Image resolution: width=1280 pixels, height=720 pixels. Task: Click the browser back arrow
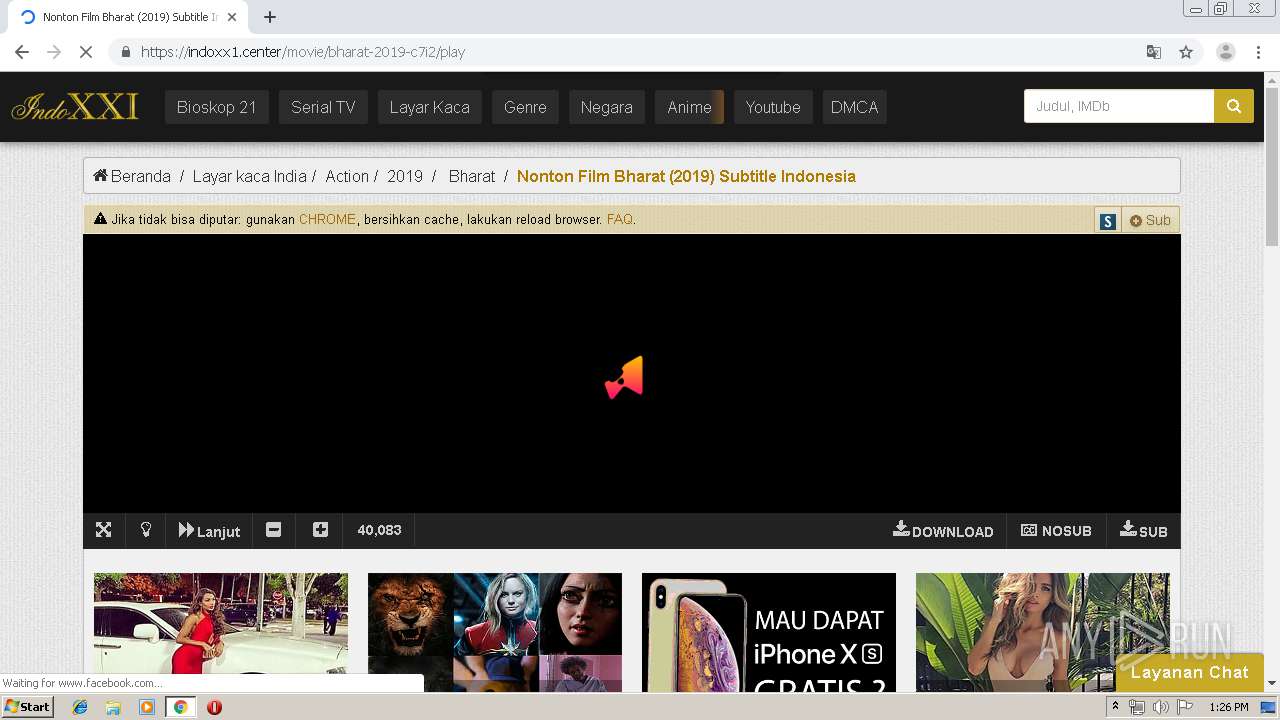[22, 52]
